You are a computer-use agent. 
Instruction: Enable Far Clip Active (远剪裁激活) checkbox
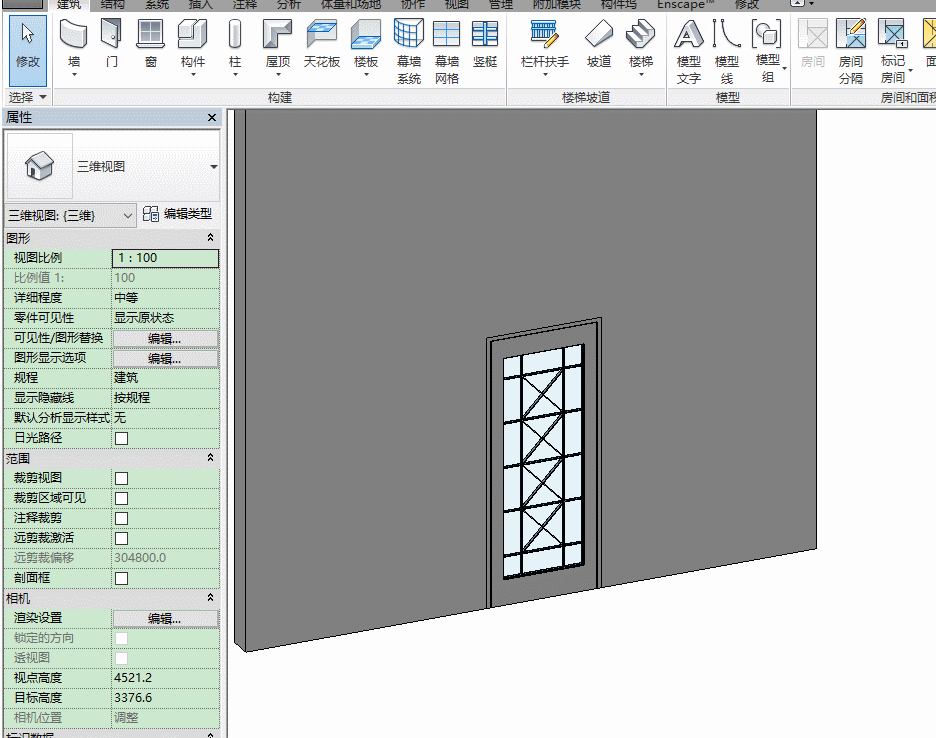coord(121,539)
